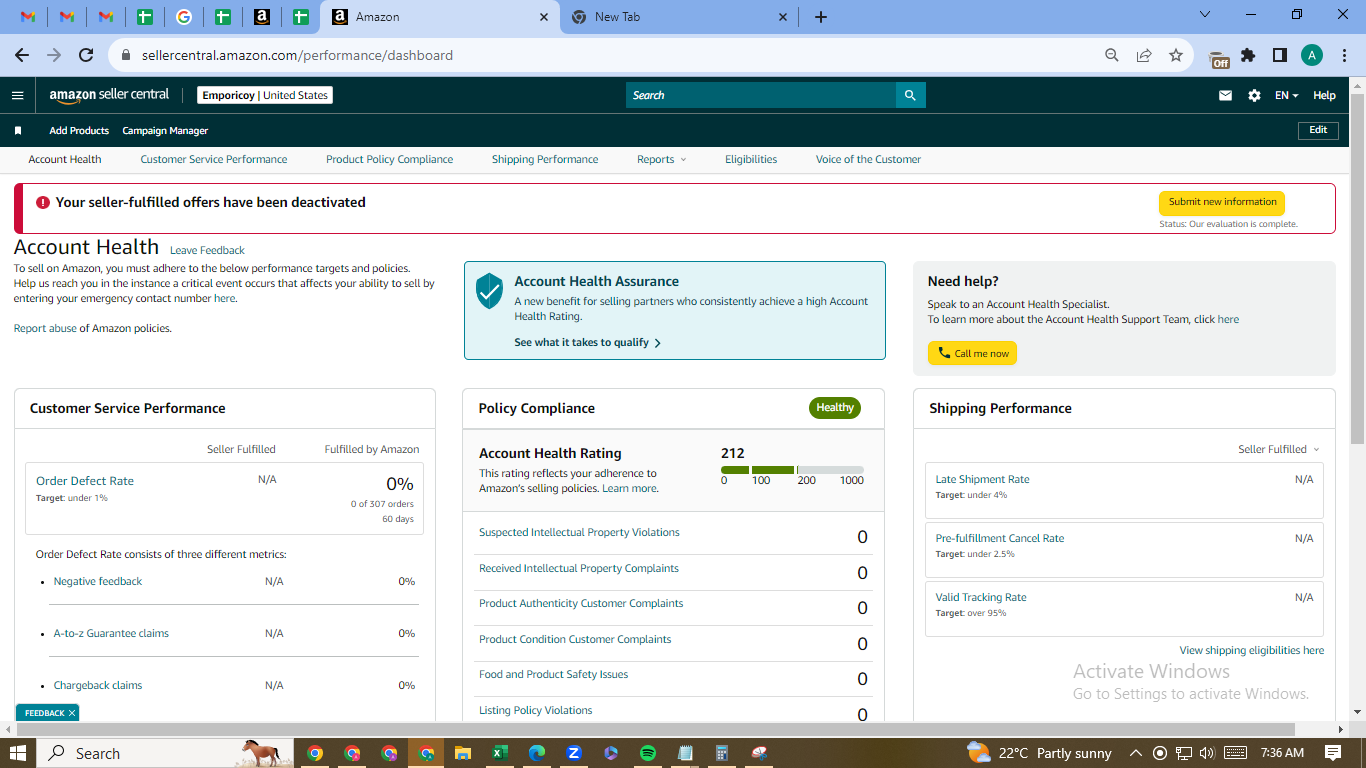This screenshot has width=1366, height=768.
Task: Click the zoom magnifier icon in address bar
Action: 1111,55
